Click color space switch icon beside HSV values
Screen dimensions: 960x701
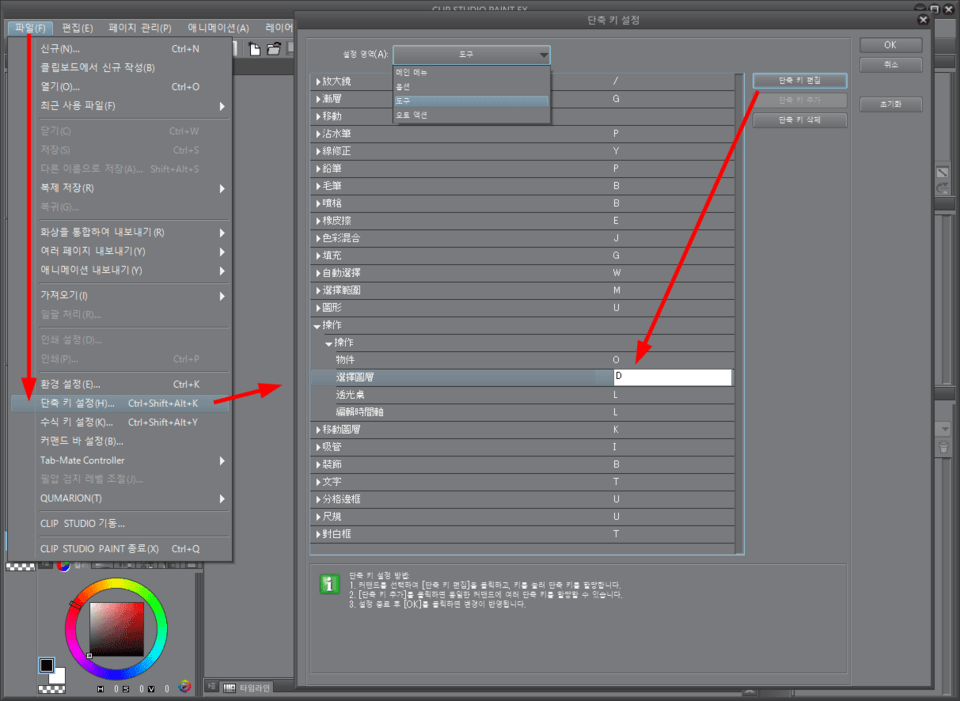click(183, 687)
